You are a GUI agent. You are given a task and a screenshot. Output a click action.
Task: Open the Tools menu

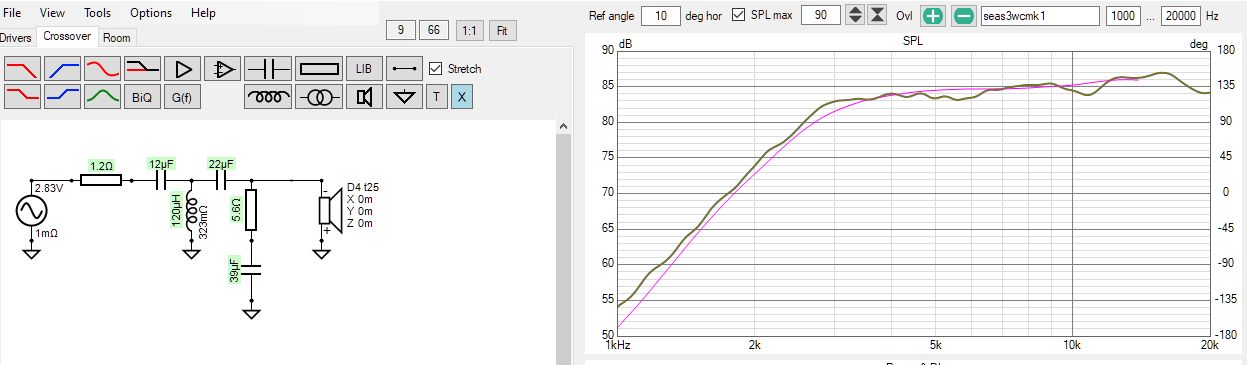[x=98, y=13]
